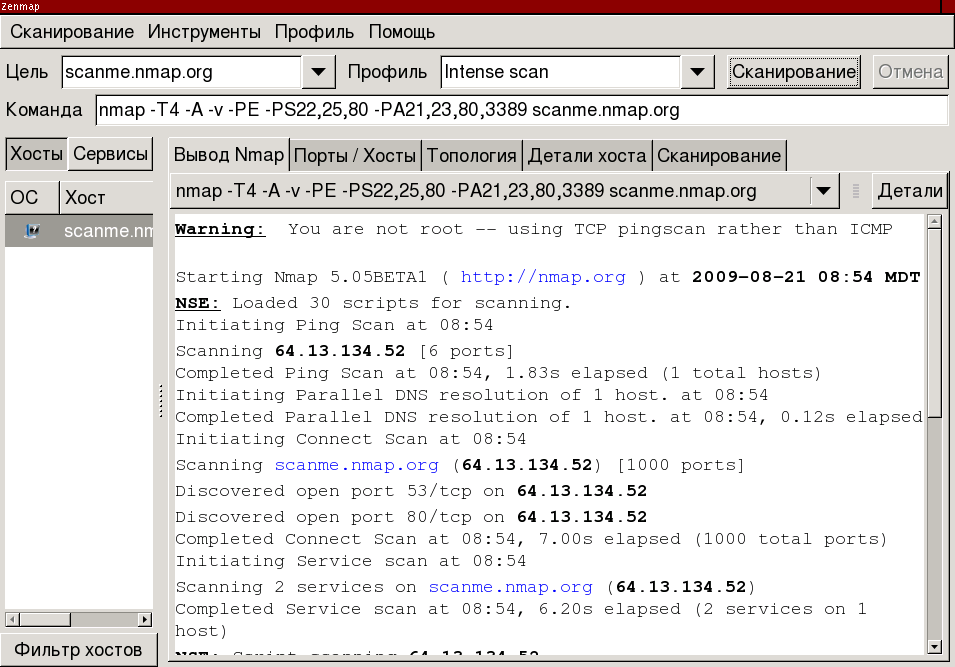Select the scanme.nmap.org host row
The height and width of the screenshot is (667, 955).
(79, 231)
